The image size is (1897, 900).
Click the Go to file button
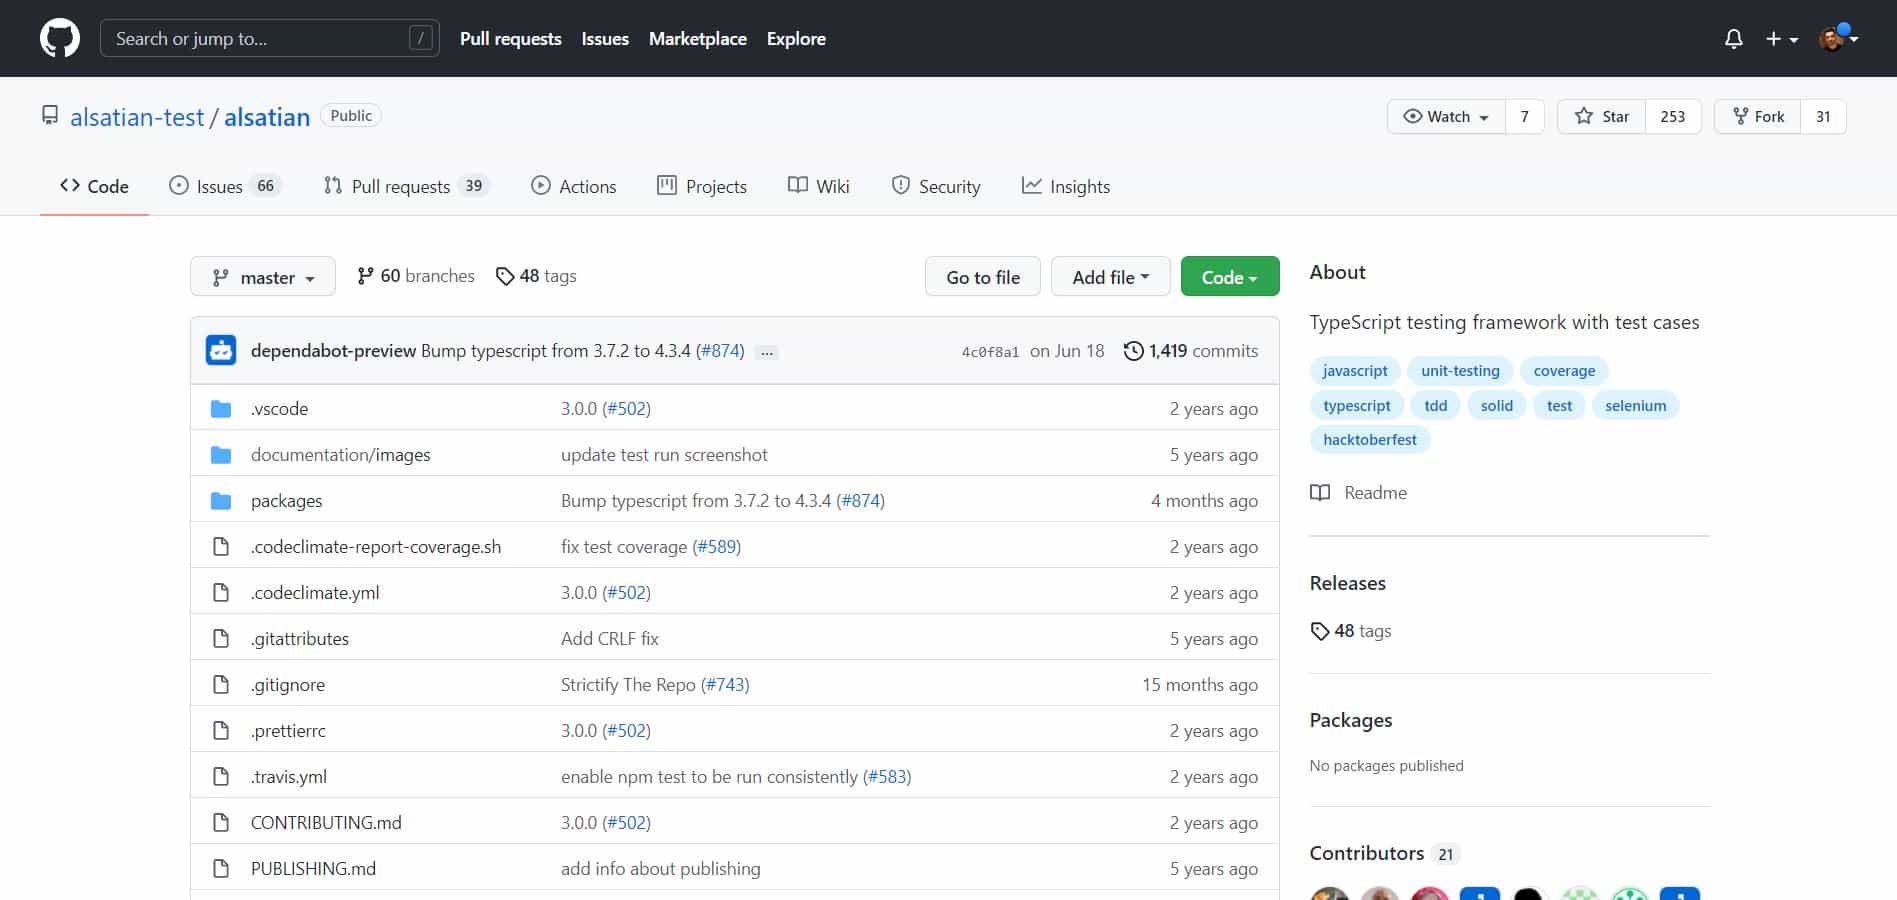coord(982,277)
